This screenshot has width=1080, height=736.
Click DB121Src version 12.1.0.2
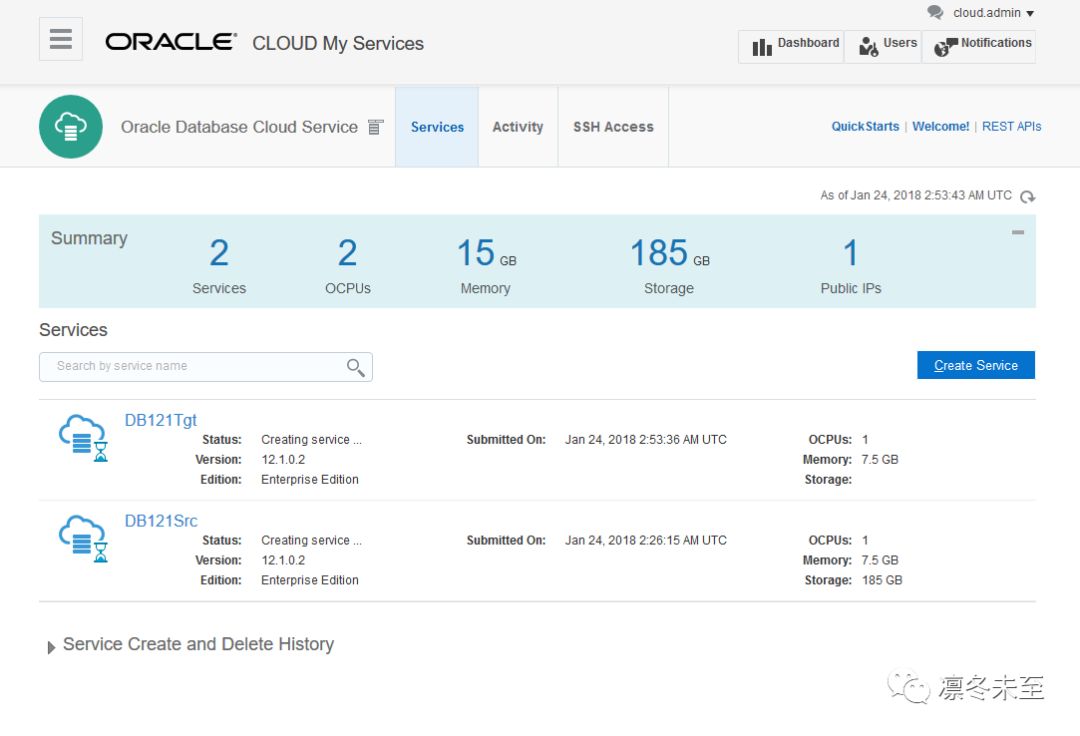[x=283, y=560]
